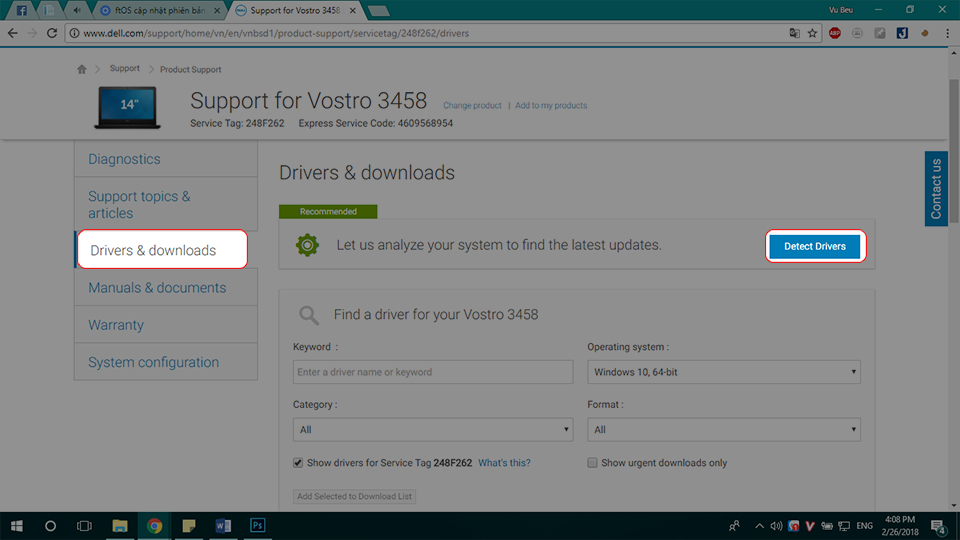
Task: Expand the Operating system dropdown
Action: click(724, 372)
